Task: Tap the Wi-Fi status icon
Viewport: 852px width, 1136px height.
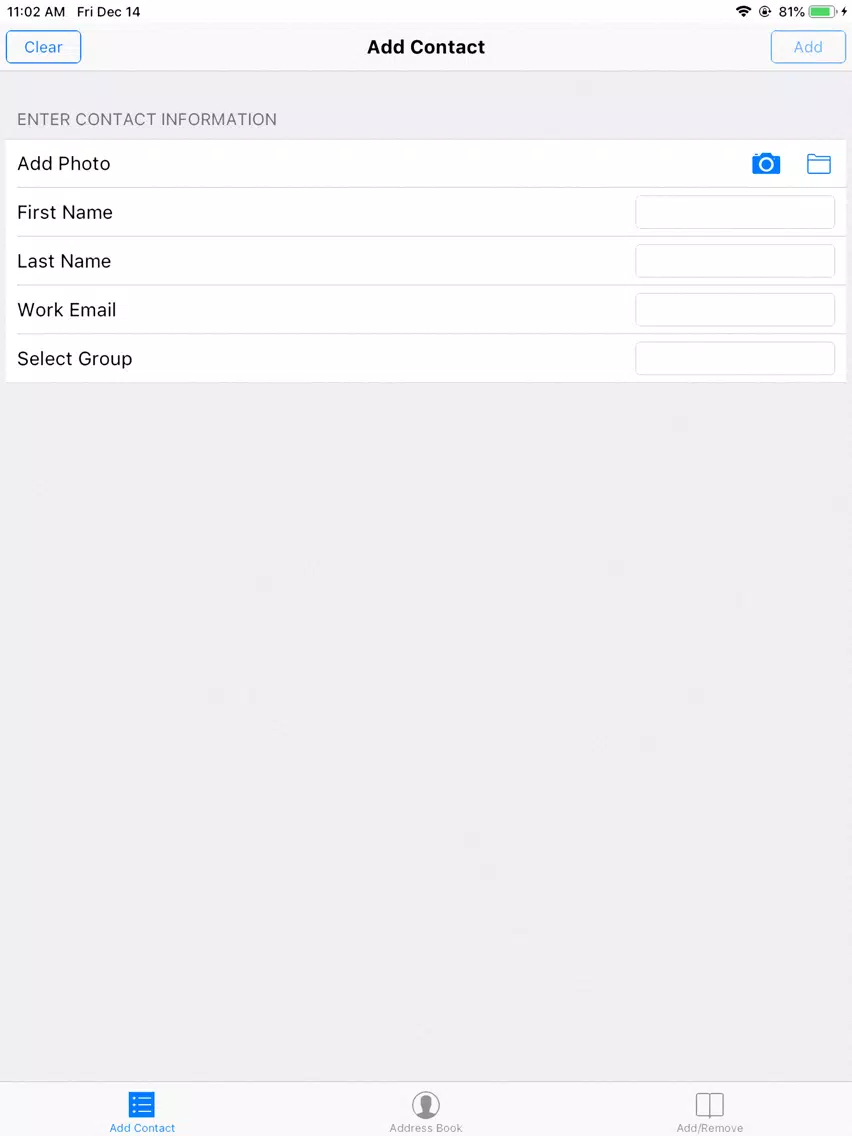Action: (743, 11)
